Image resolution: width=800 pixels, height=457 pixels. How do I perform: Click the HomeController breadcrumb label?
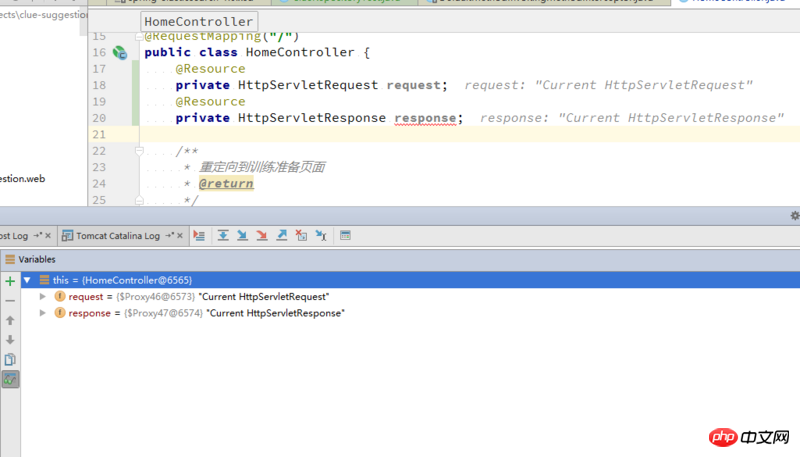click(198, 21)
